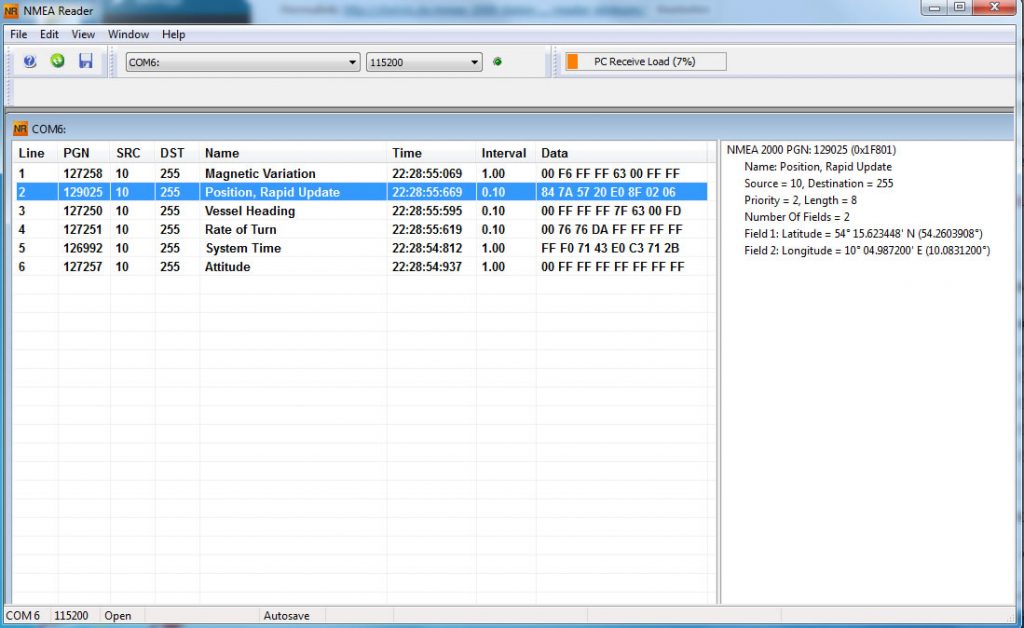Select the "Attitude" row

[360, 267]
